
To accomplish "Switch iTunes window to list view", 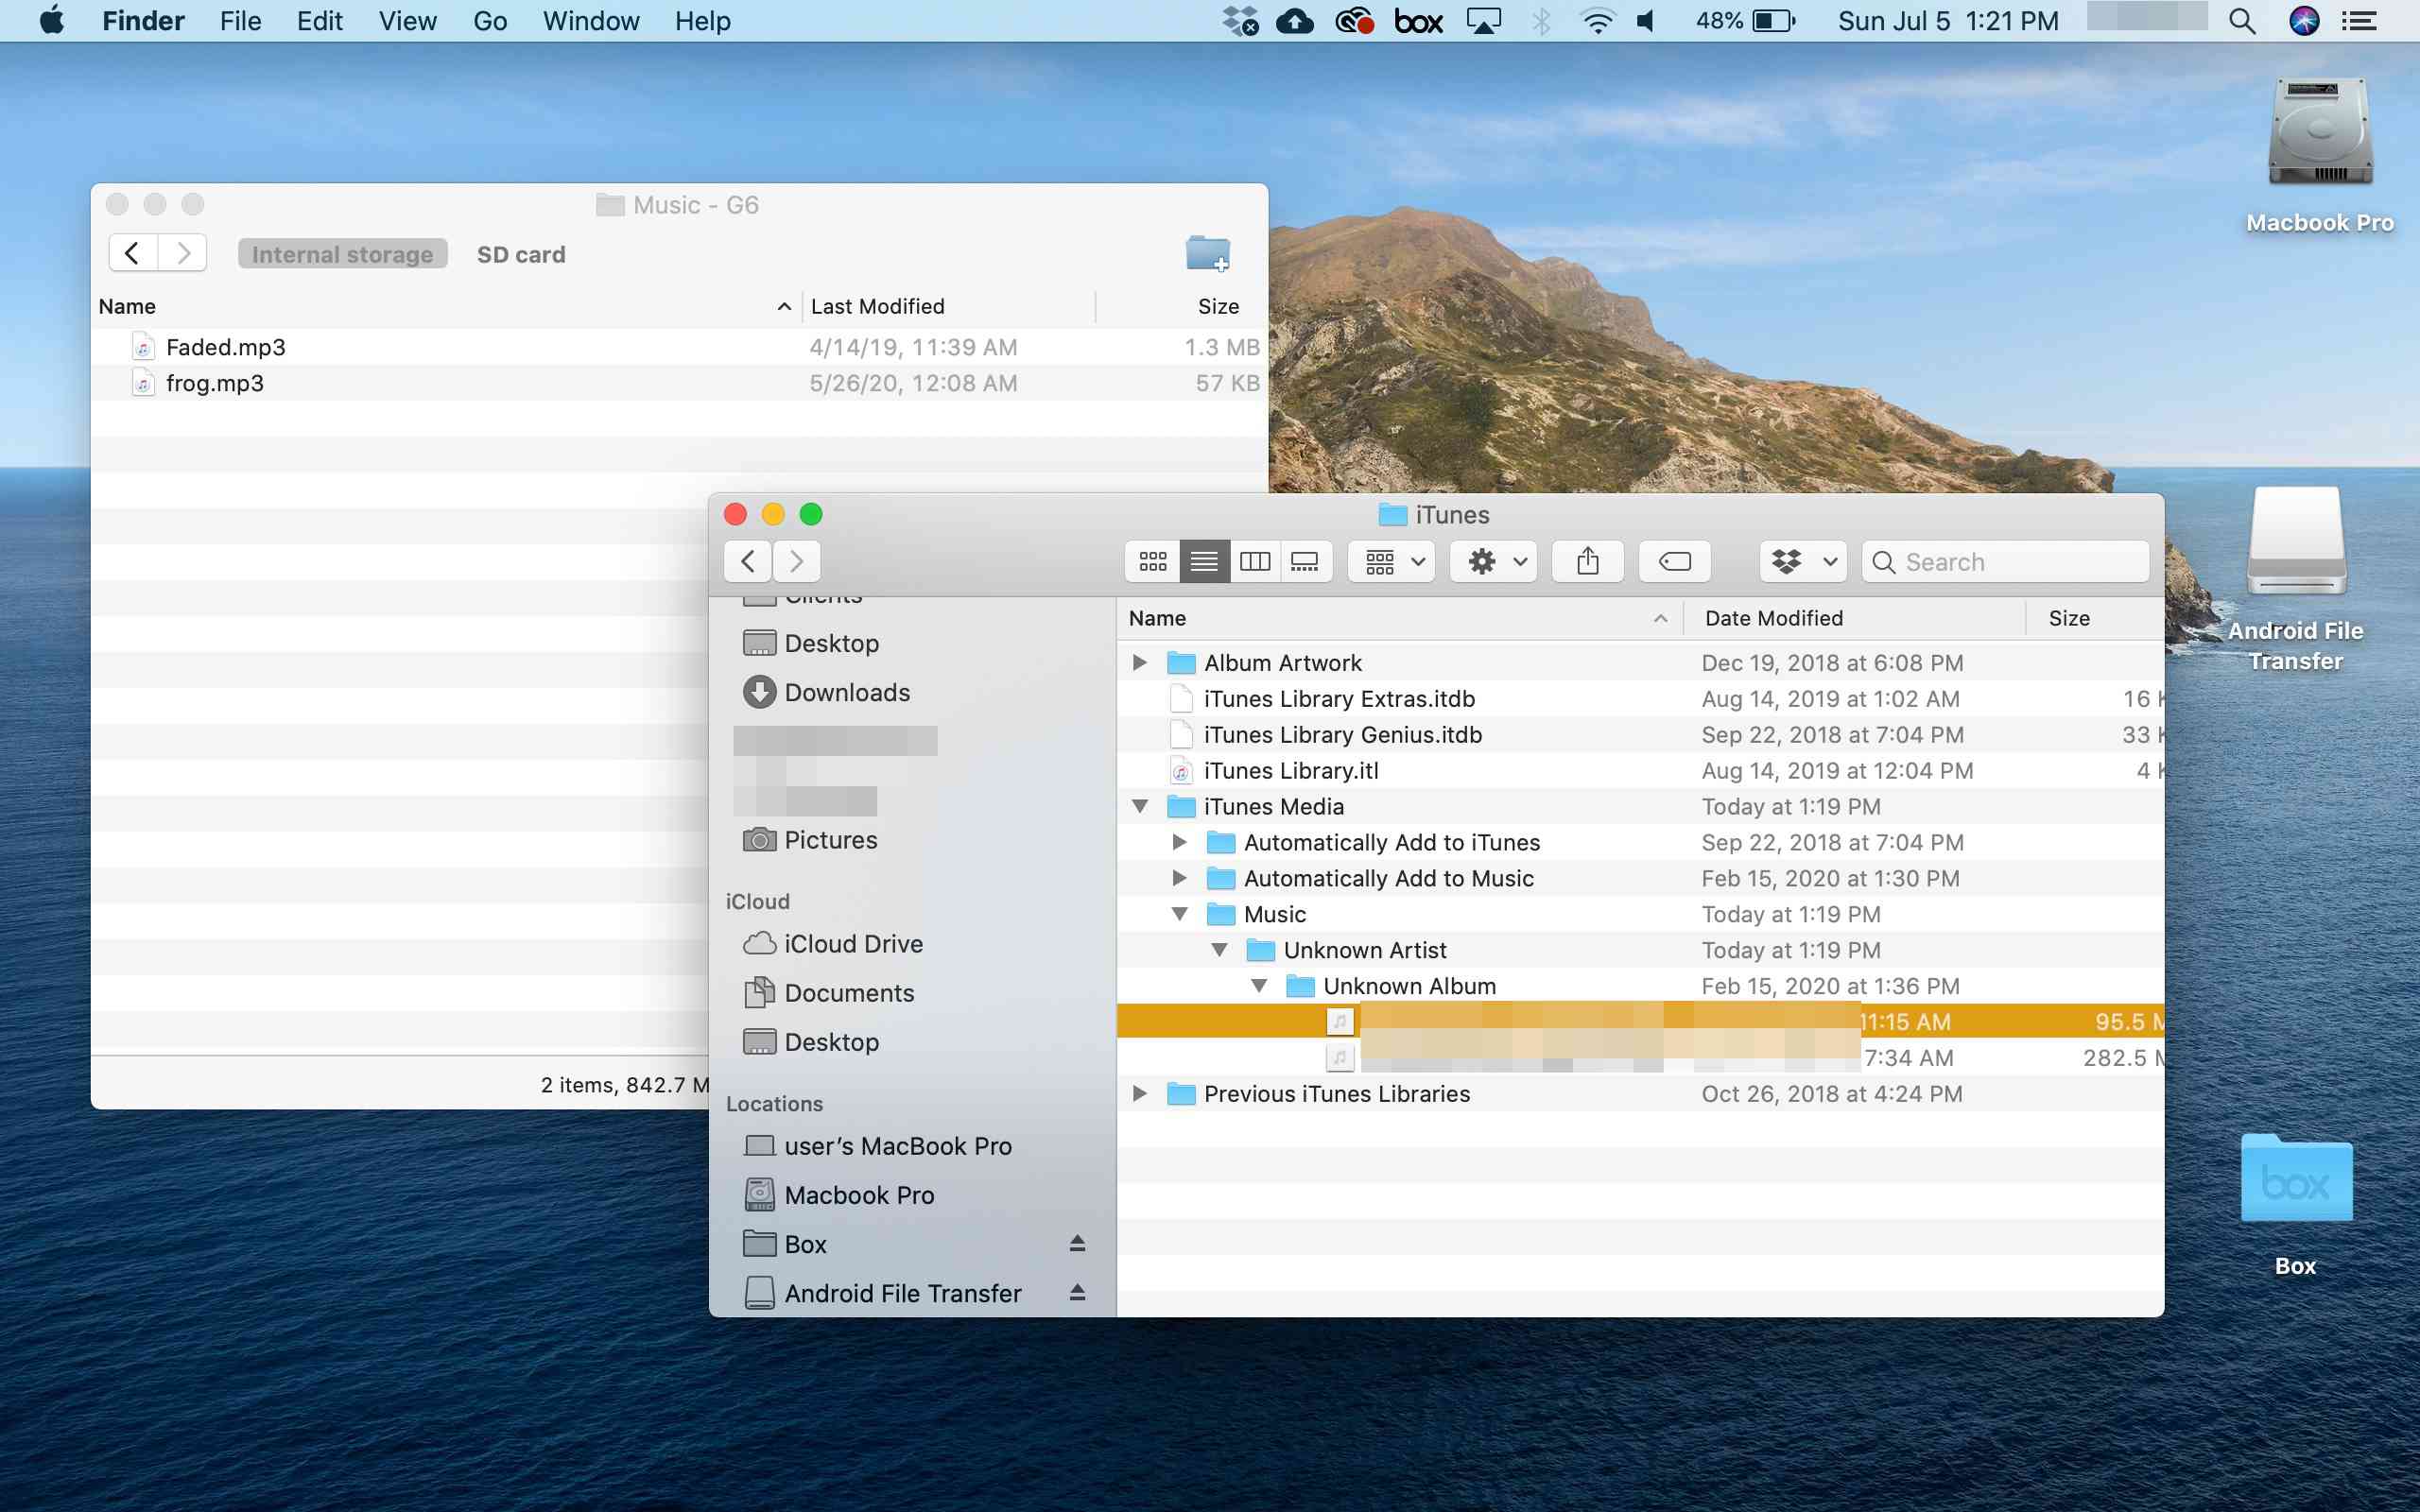I will (1204, 562).
